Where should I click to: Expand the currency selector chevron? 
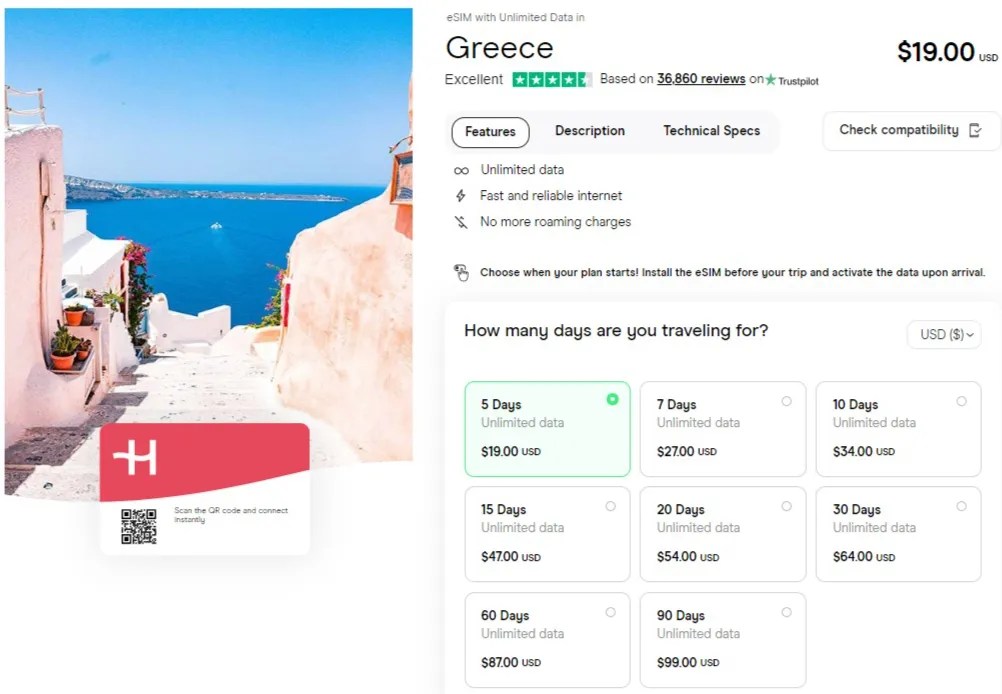click(968, 334)
